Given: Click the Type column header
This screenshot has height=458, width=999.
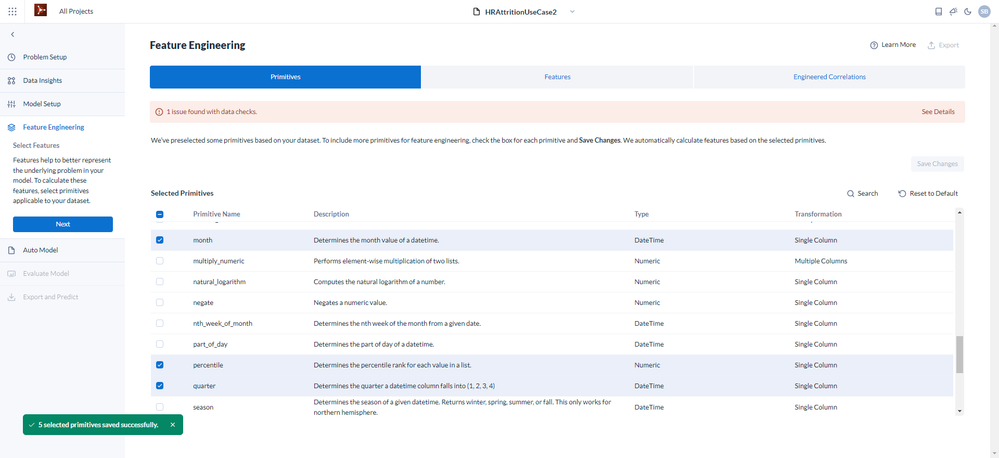Looking at the screenshot, I should (642, 214).
